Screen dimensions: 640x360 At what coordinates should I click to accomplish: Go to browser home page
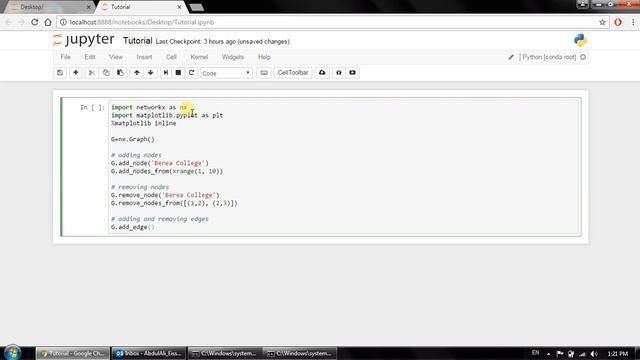[x=48, y=22]
